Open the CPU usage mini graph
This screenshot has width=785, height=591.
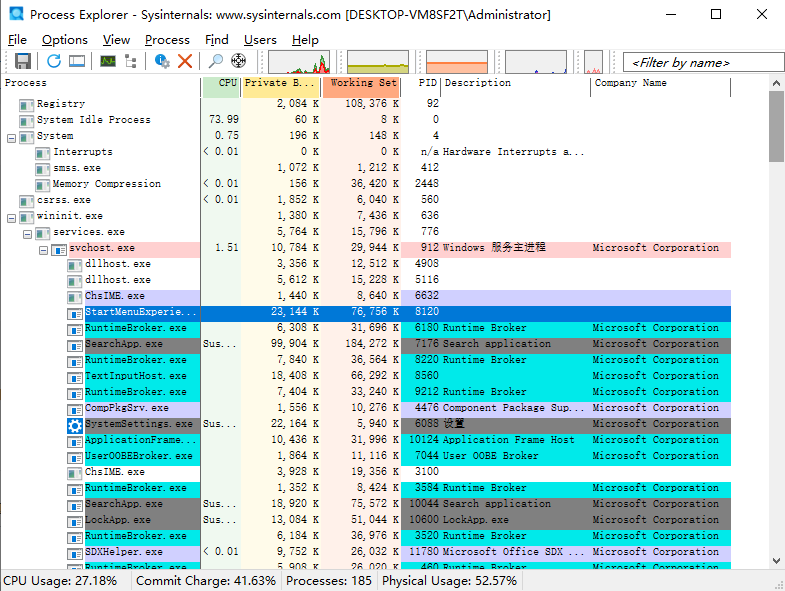(299, 62)
